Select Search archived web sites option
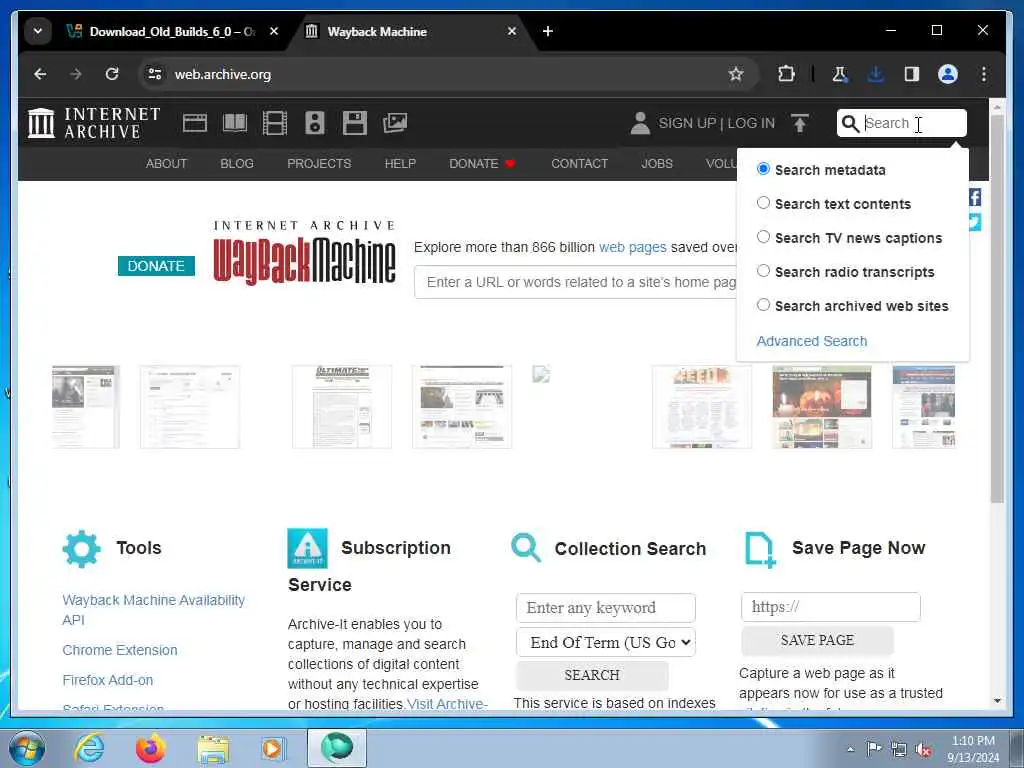This screenshot has height=768, width=1024. click(x=763, y=305)
